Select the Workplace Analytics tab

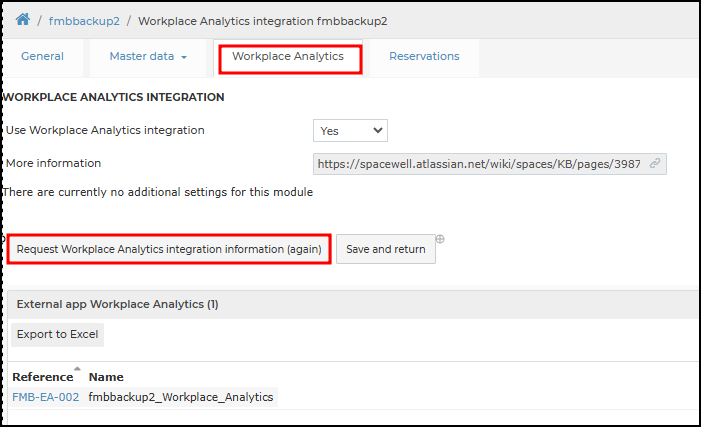[x=288, y=56]
